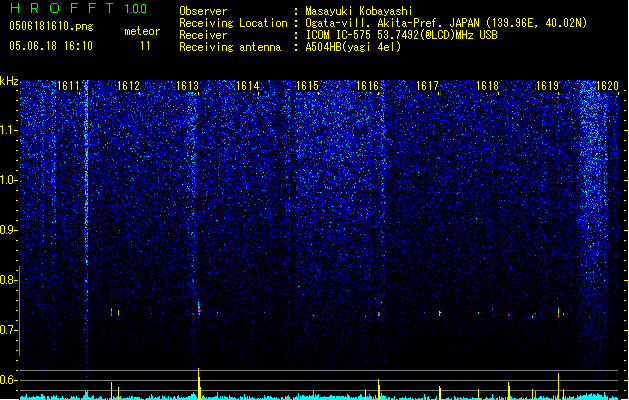Image resolution: width=629 pixels, height=400 pixels.
Task: Click the 1.1 kHz frequency label
Action: [x=9, y=130]
